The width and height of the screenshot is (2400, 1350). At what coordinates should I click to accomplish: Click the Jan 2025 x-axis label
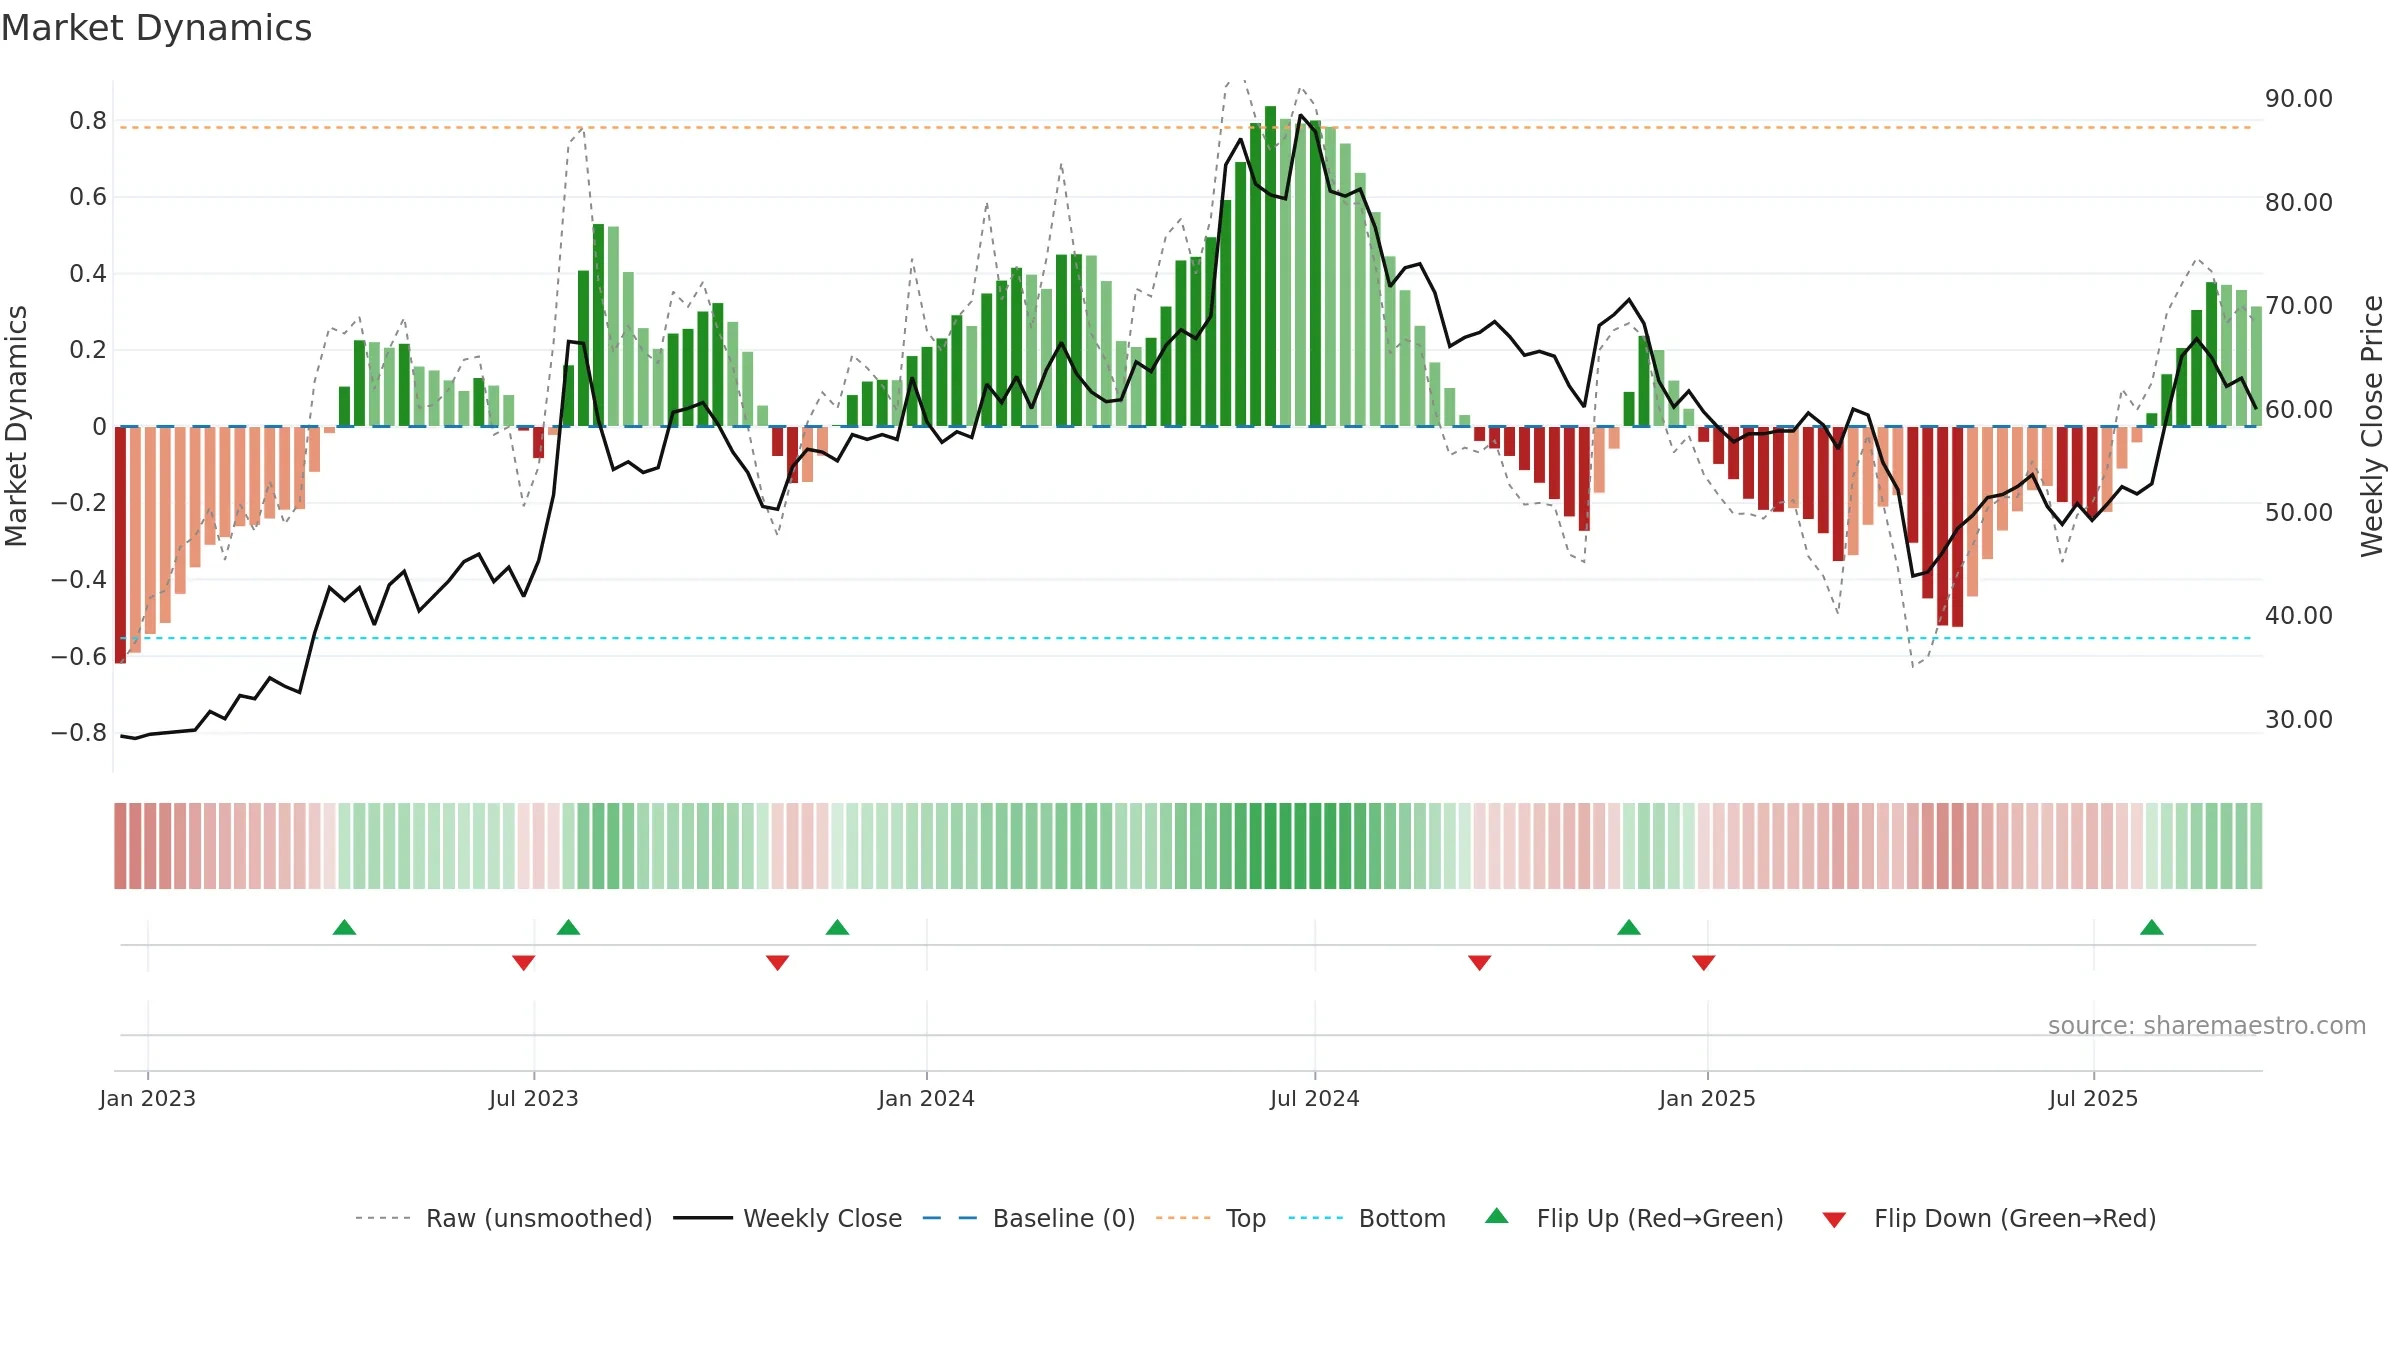tap(1707, 1098)
